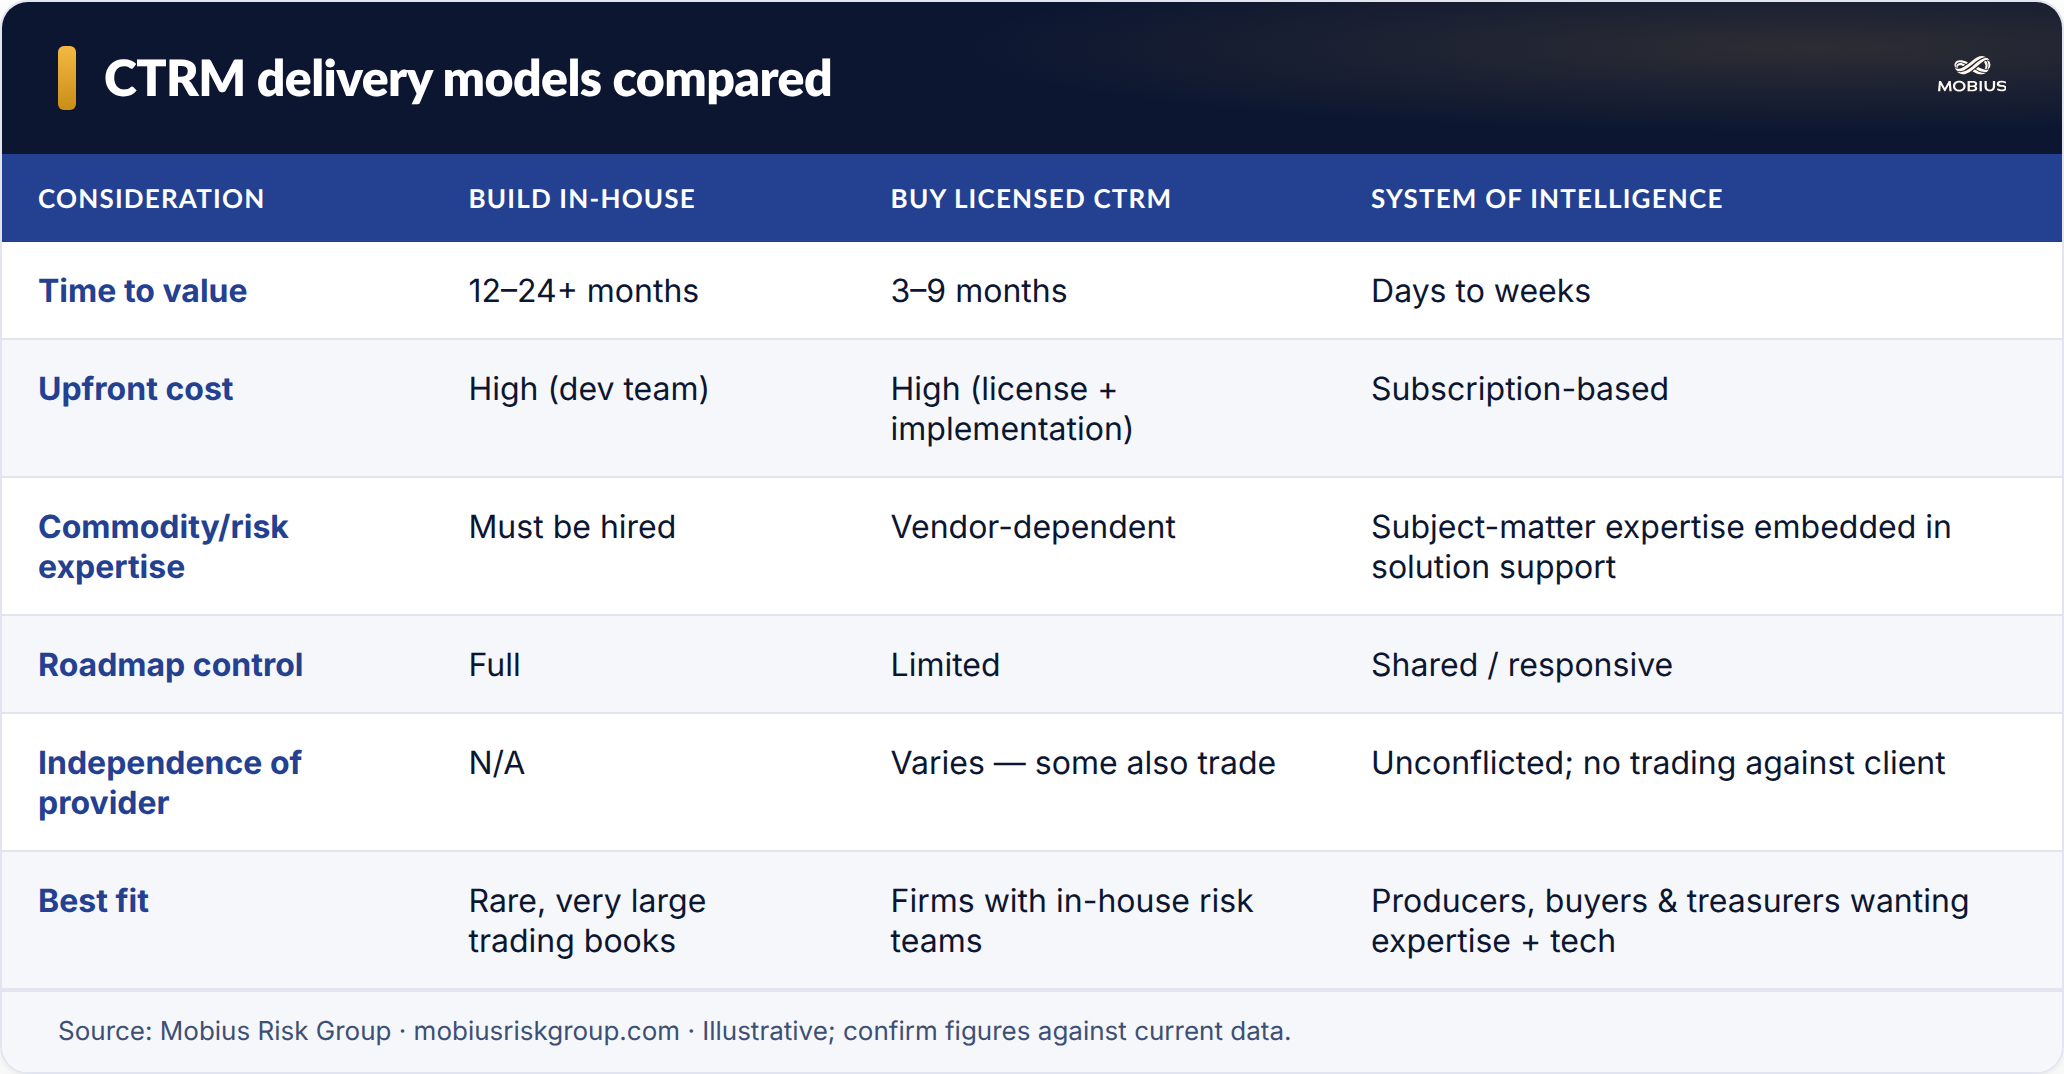The height and width of the screenshot is (1074, 2064).
Task: Click the Mobius logo icon
Action: 1972,75
